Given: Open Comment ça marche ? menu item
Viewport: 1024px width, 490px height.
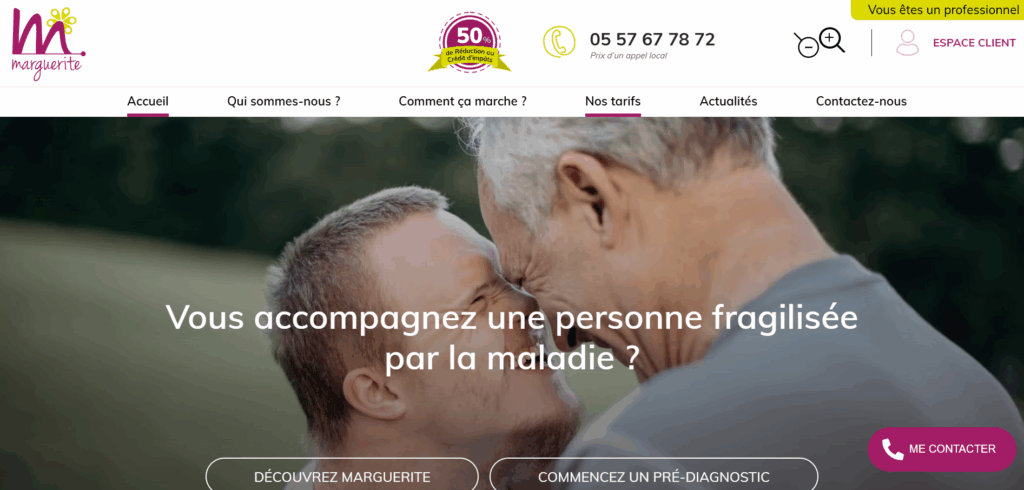Looking at the screenshot, I should 462,101.
